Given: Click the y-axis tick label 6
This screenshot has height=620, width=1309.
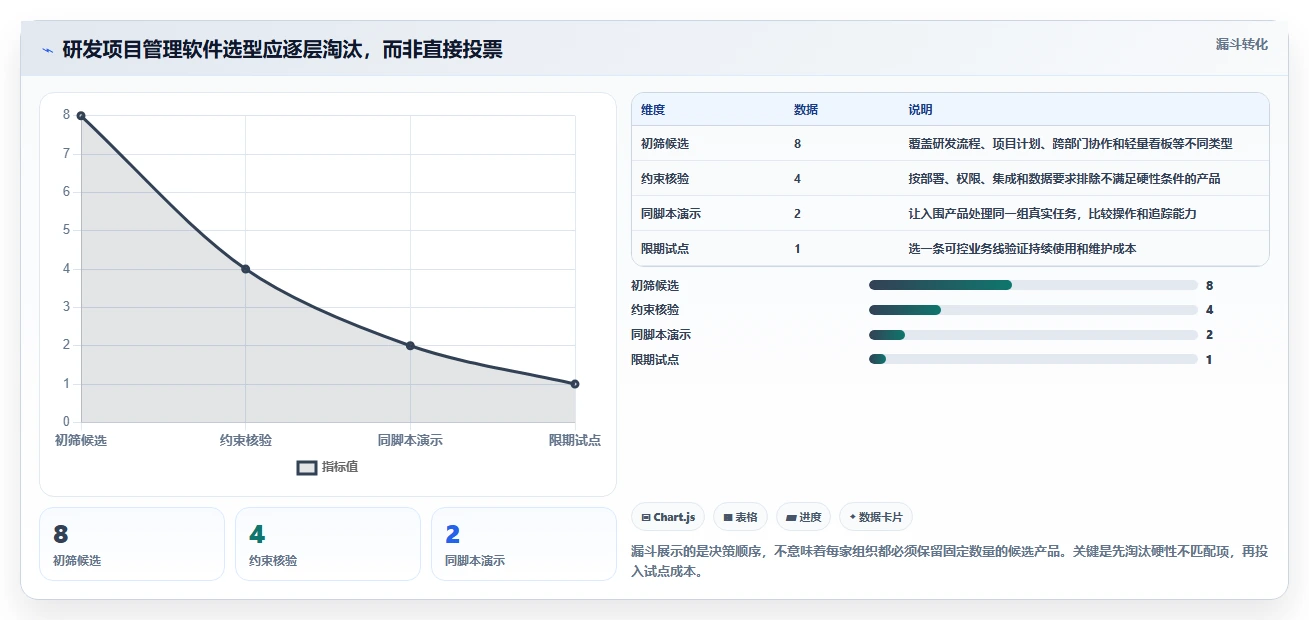Looking at the screenshot, I should (x=67, y=192).
